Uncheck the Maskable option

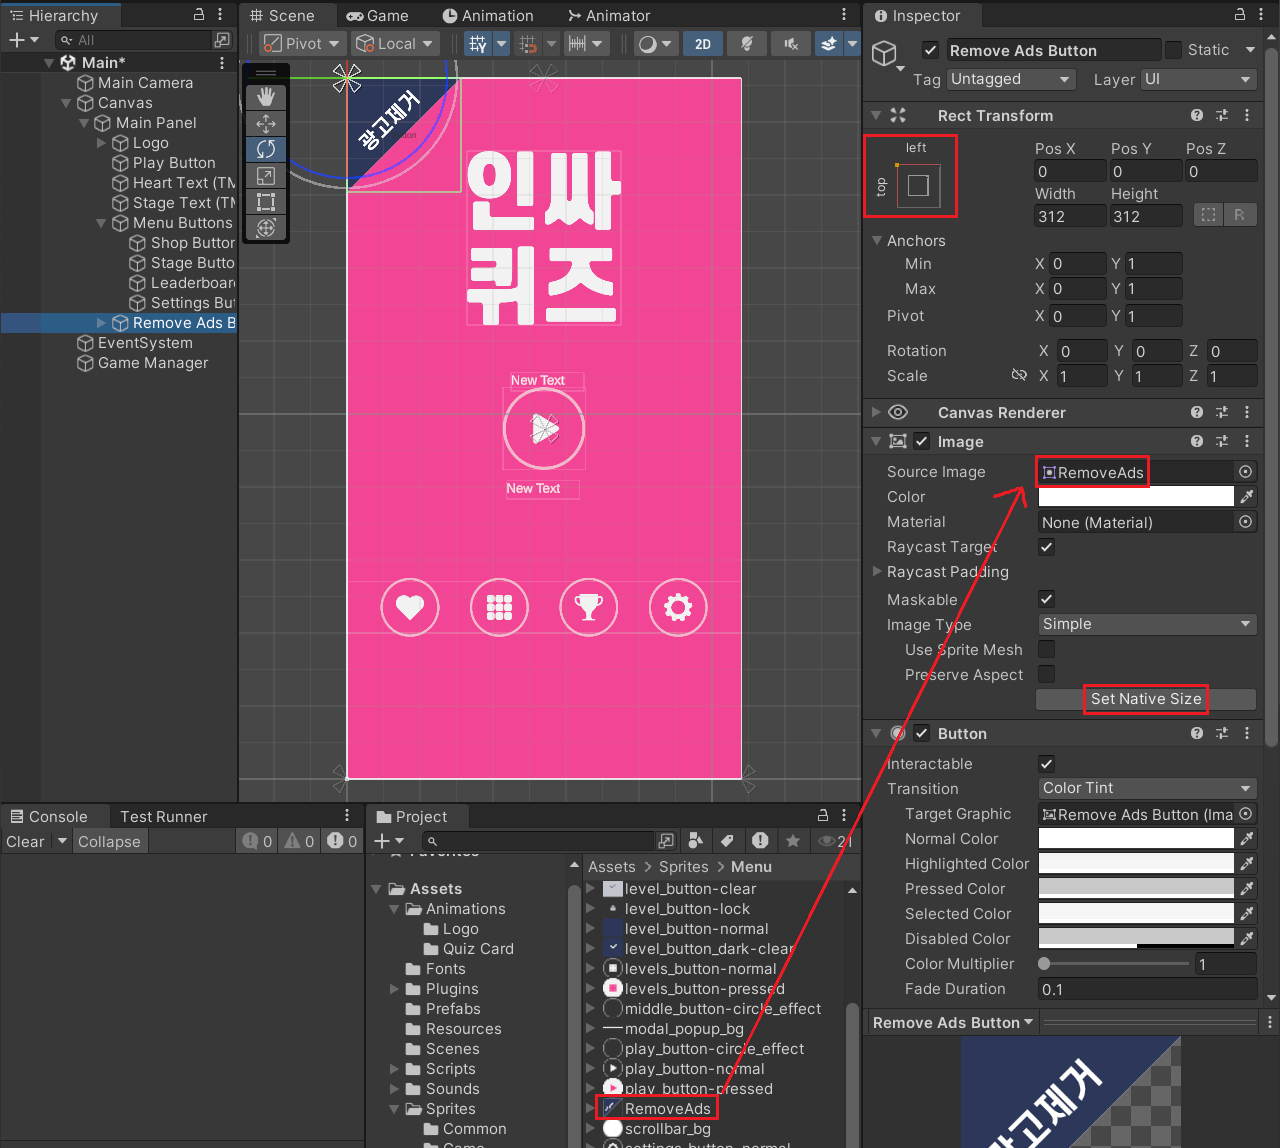point(1046,599)
